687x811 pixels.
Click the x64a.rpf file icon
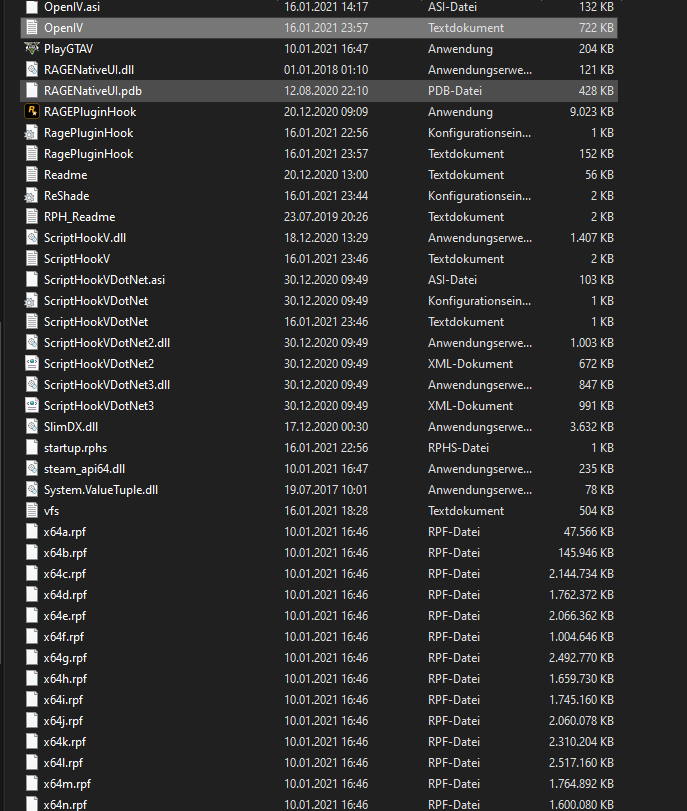(32, 532)
